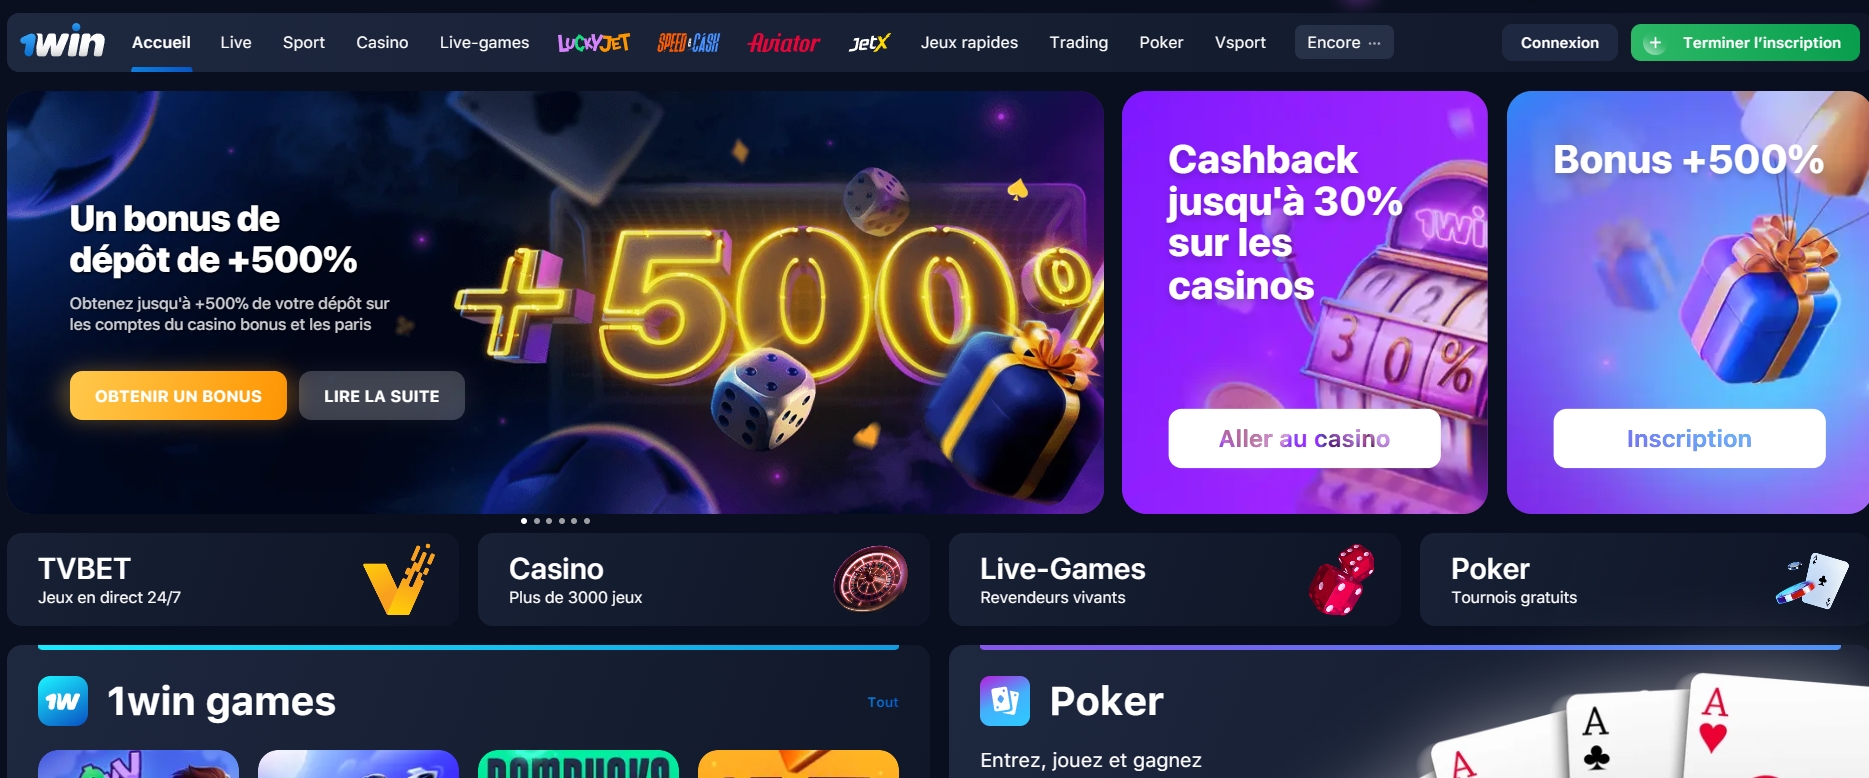Image resolution: width=1869 pixels, height=778 pixels.
Task: Launch Aviator from the top navigation
Action: click(784, 42)
